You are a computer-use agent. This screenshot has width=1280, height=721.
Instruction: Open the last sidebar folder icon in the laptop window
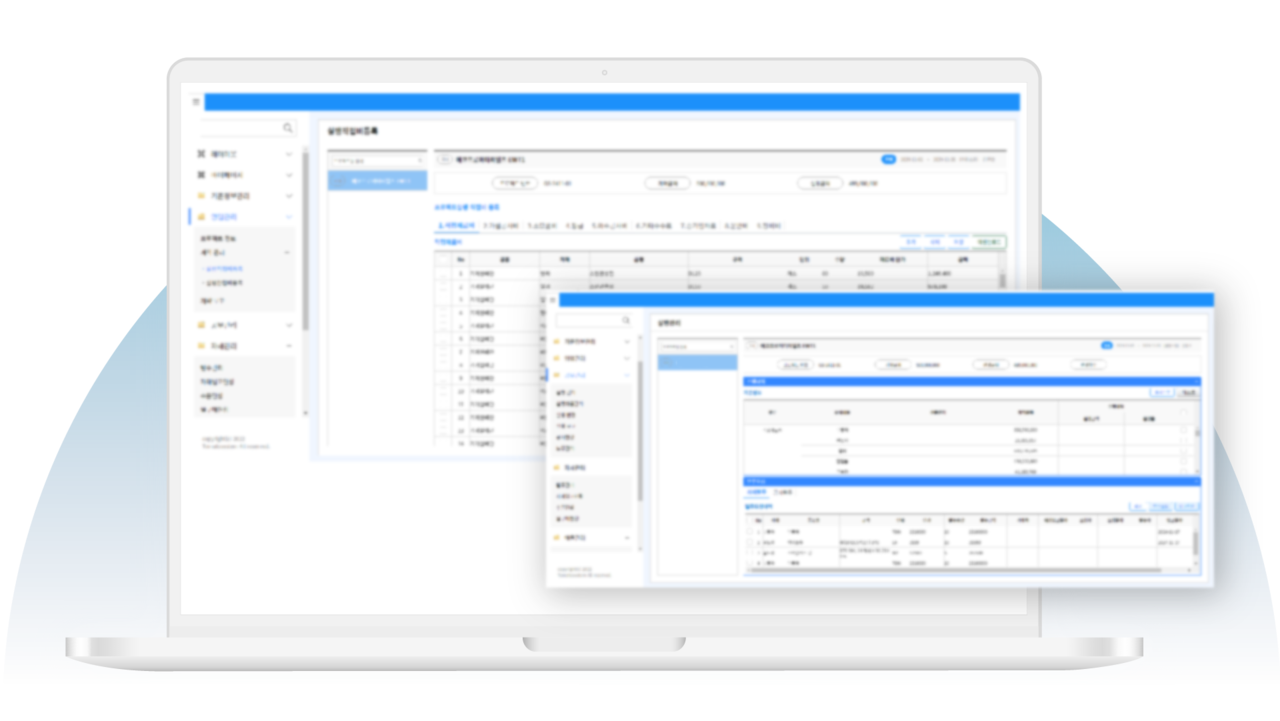click(201, 346)
